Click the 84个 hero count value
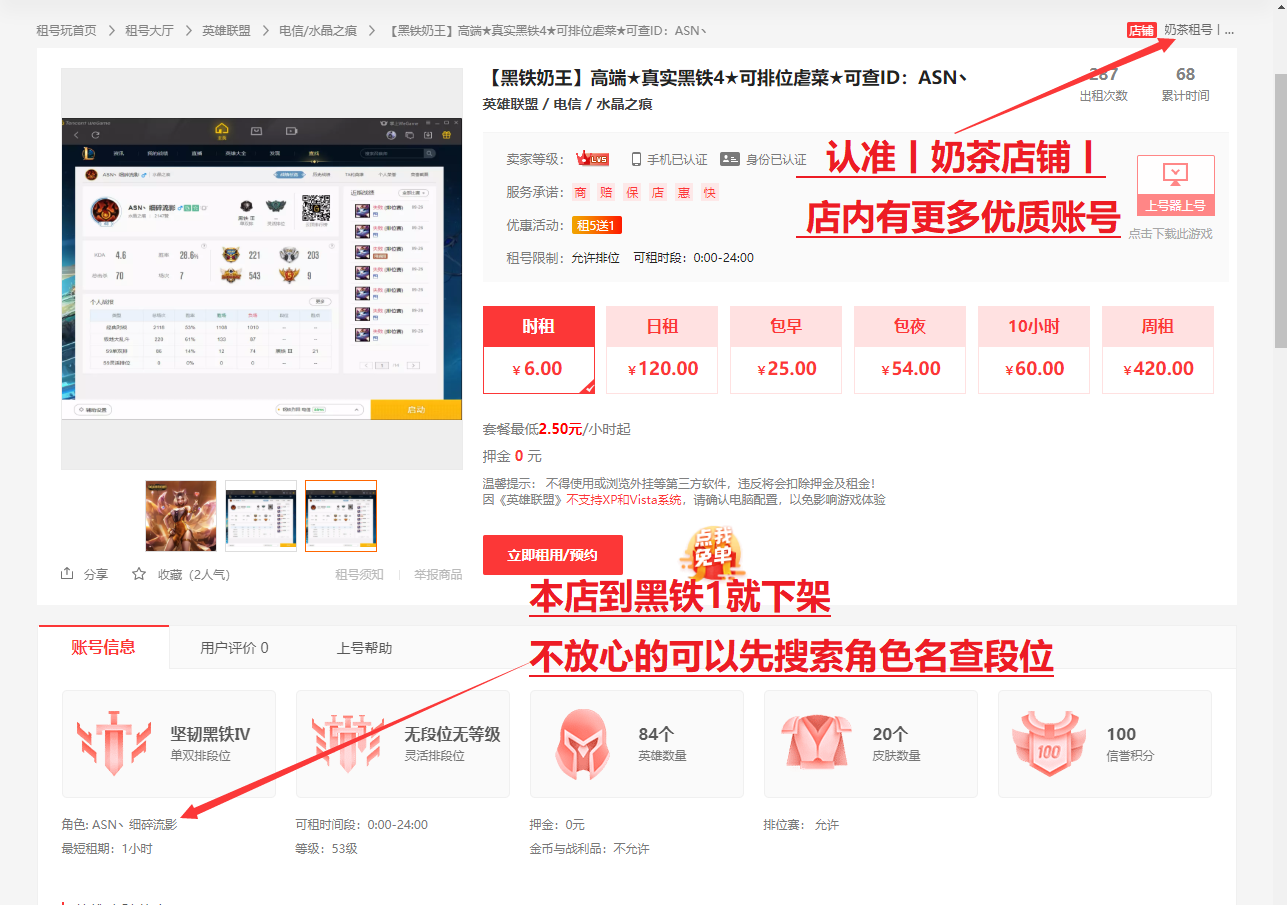 [656, 734]
